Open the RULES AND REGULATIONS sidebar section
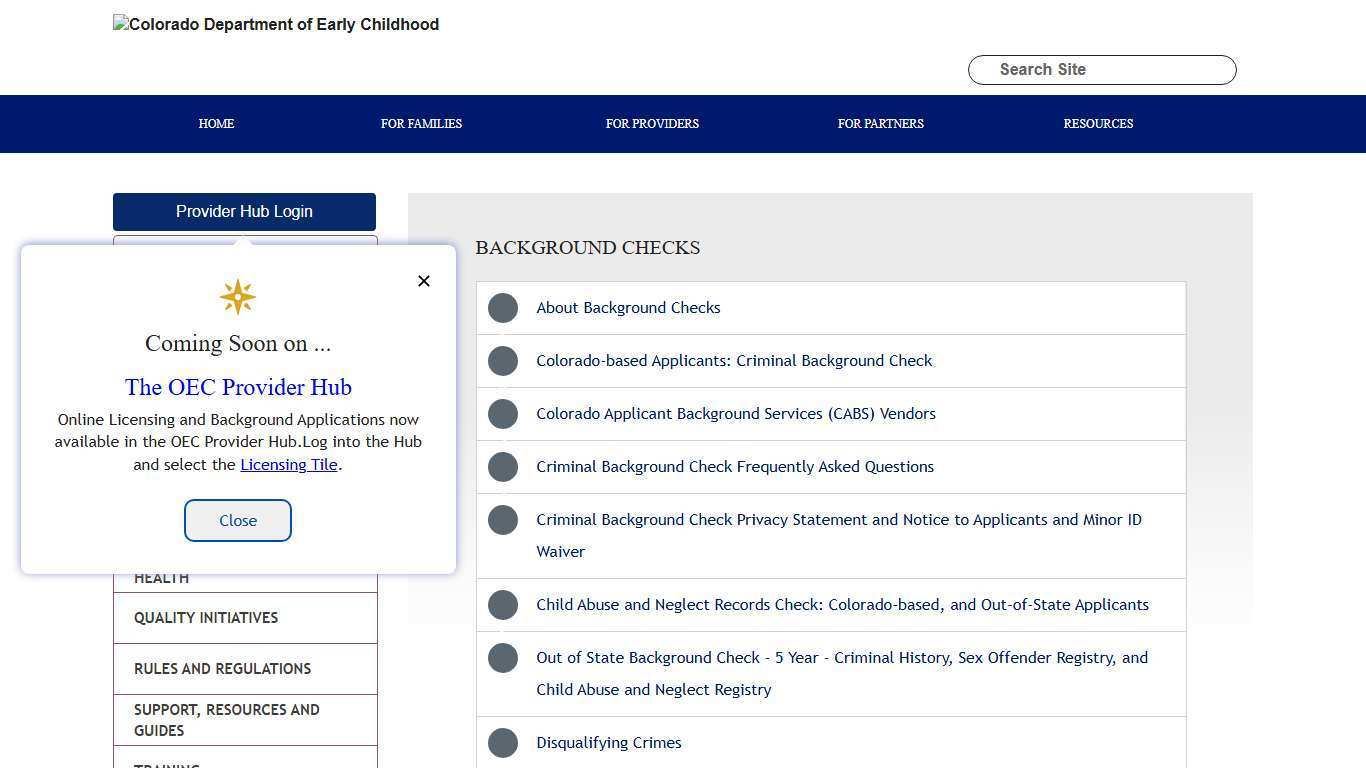 [x=222, y=668]
